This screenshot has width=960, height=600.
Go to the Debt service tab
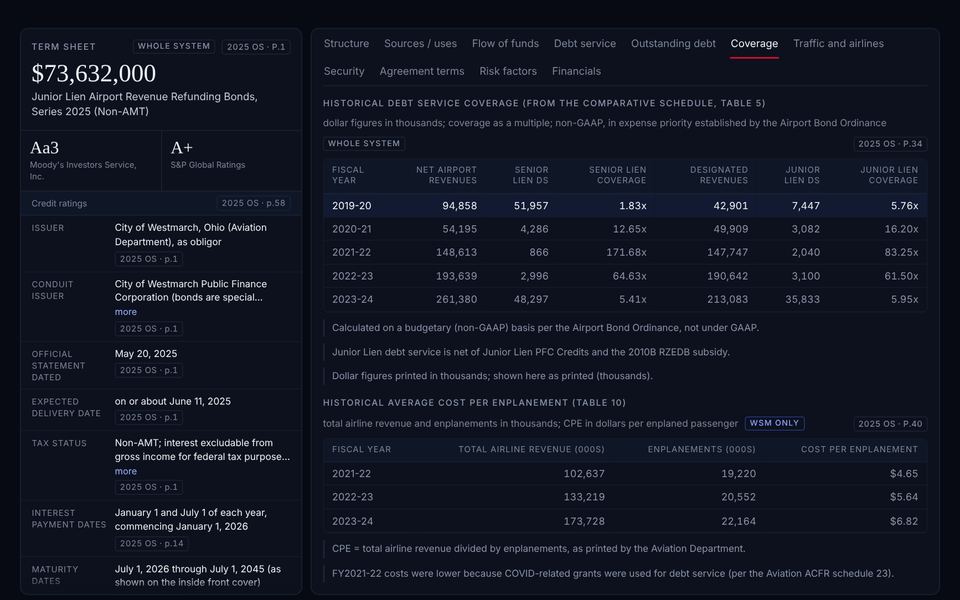click(x=585, y=43)
